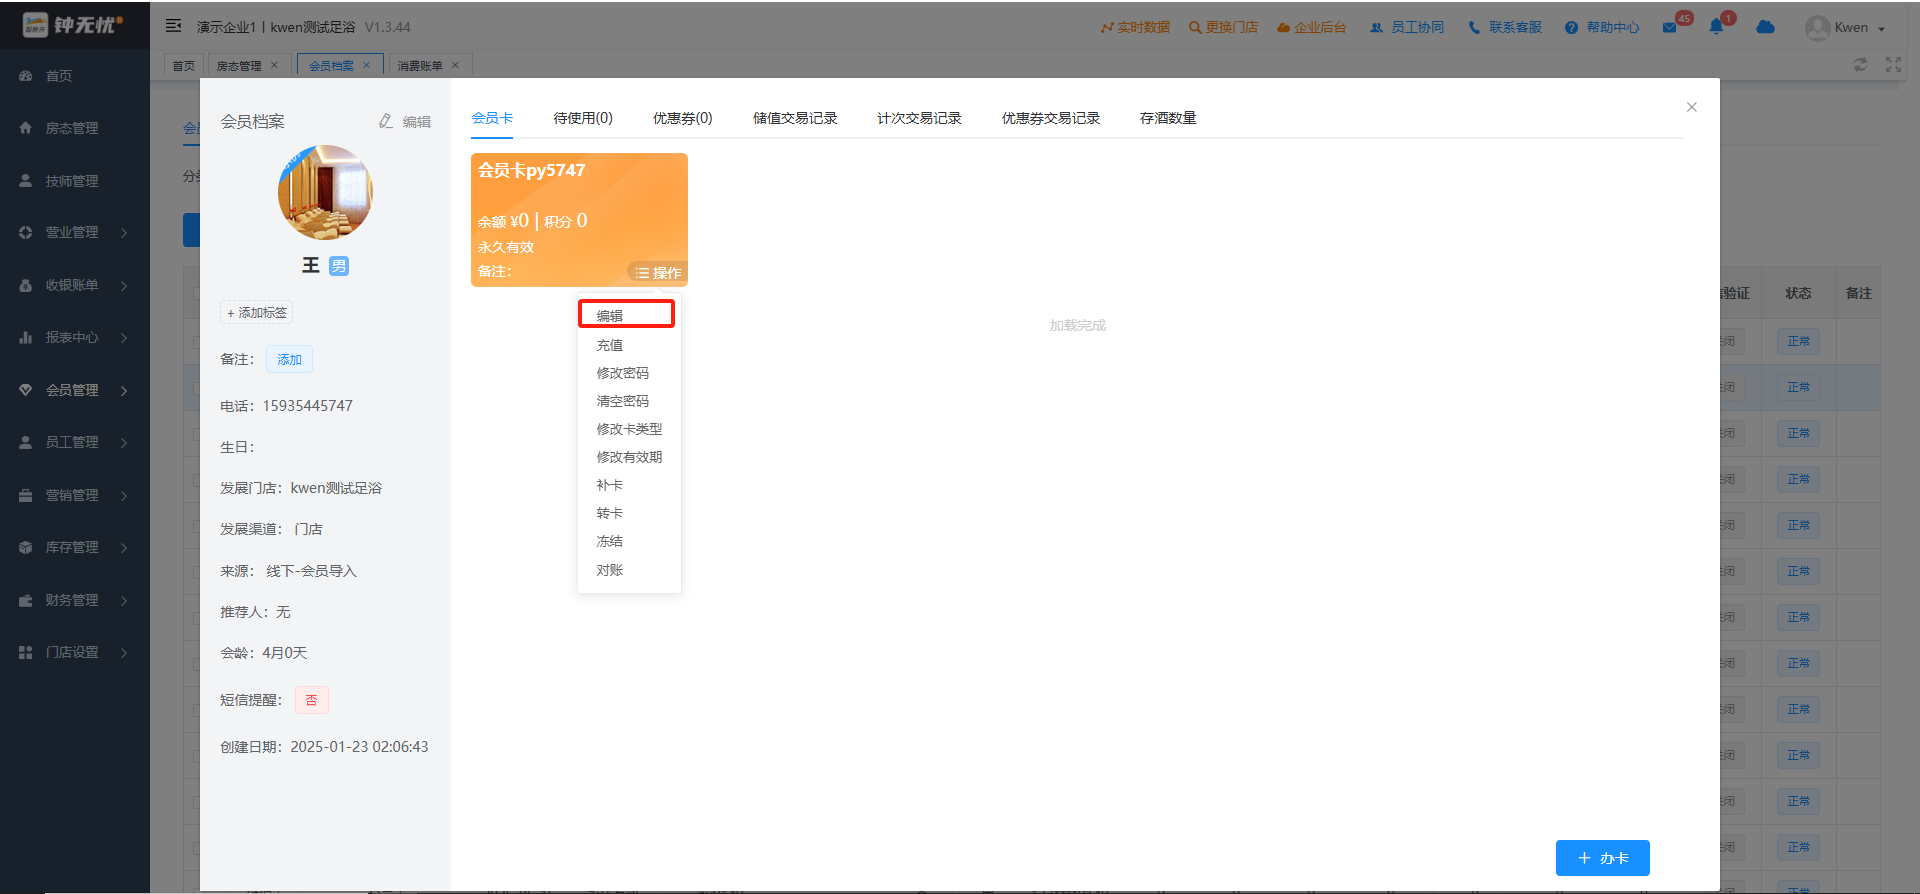Open the 存酒数量 tab
Screen dimensions: 1920x894
1168,118
